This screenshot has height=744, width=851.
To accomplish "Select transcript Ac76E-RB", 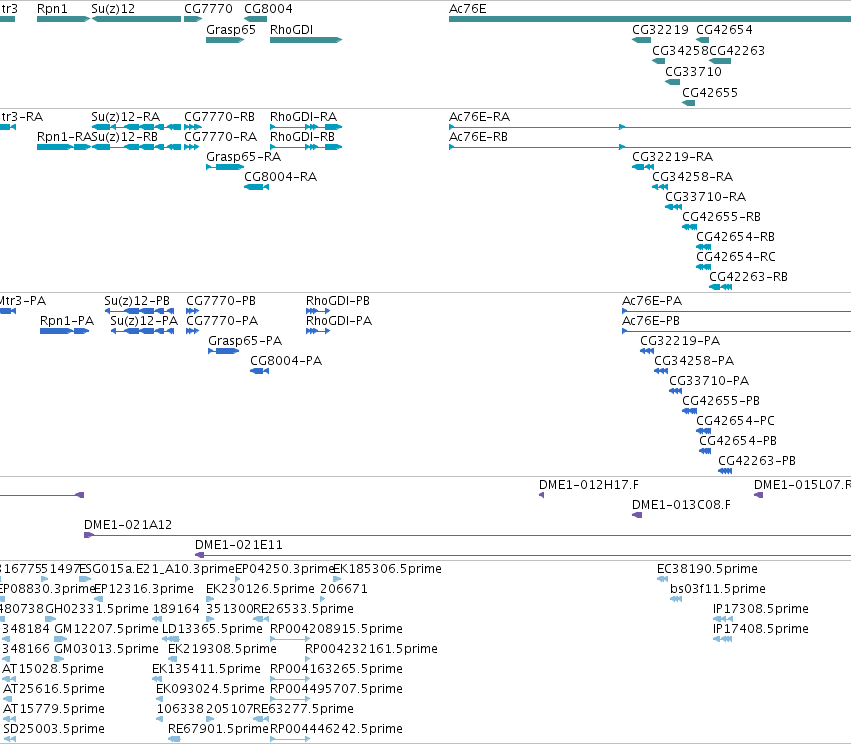I will 479,137.
